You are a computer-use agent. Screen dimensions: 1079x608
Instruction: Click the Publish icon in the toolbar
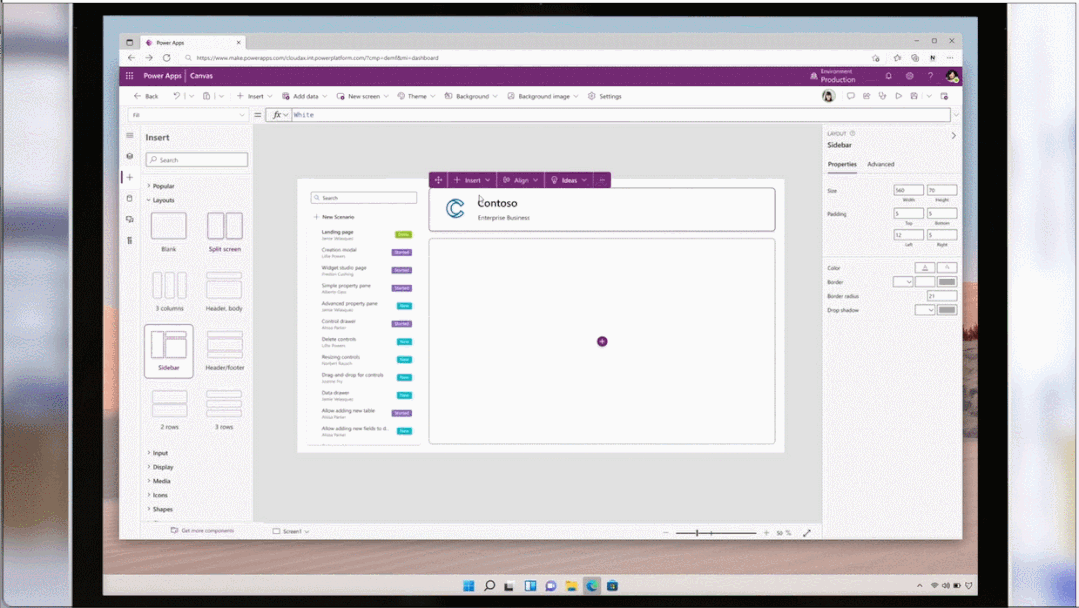tap(944, 96)
